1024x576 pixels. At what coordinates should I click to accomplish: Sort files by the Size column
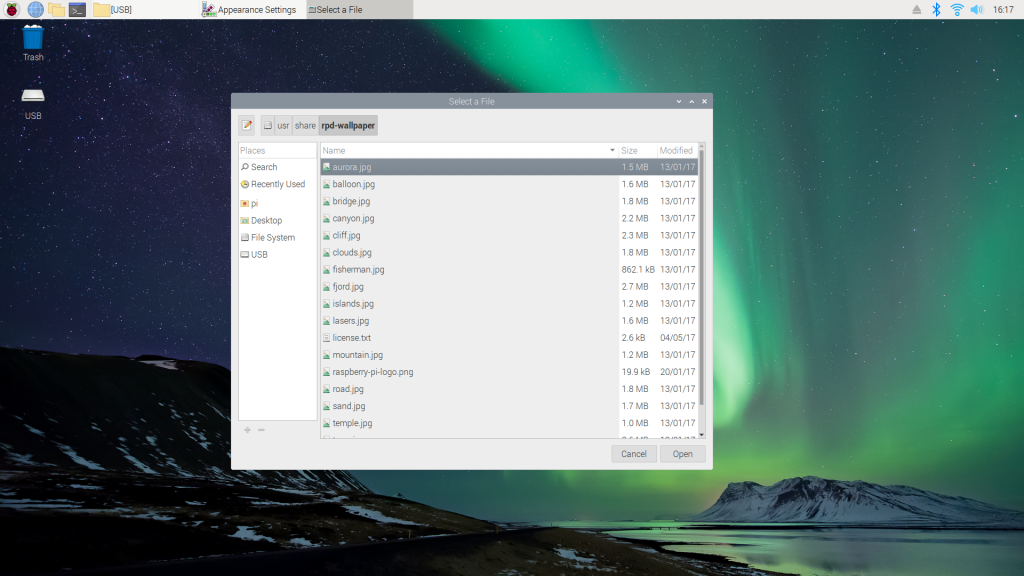pyautogui.click(x=637, y=150)
